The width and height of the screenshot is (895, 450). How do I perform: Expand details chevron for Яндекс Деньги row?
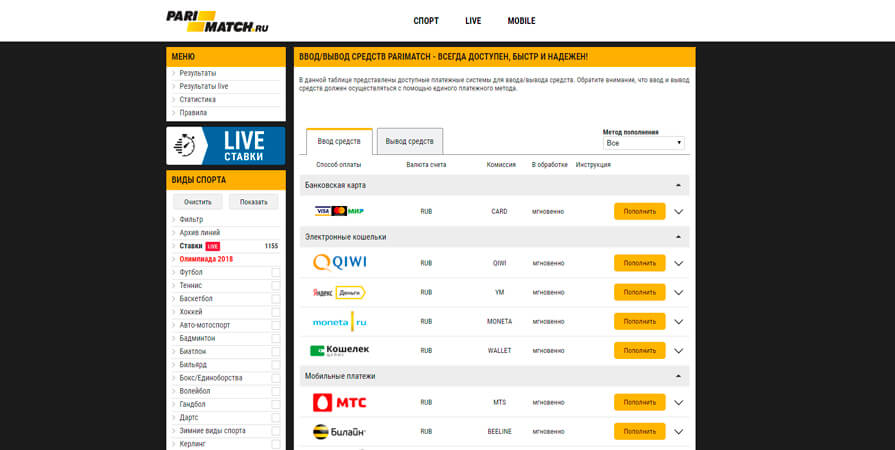[679, 292]
